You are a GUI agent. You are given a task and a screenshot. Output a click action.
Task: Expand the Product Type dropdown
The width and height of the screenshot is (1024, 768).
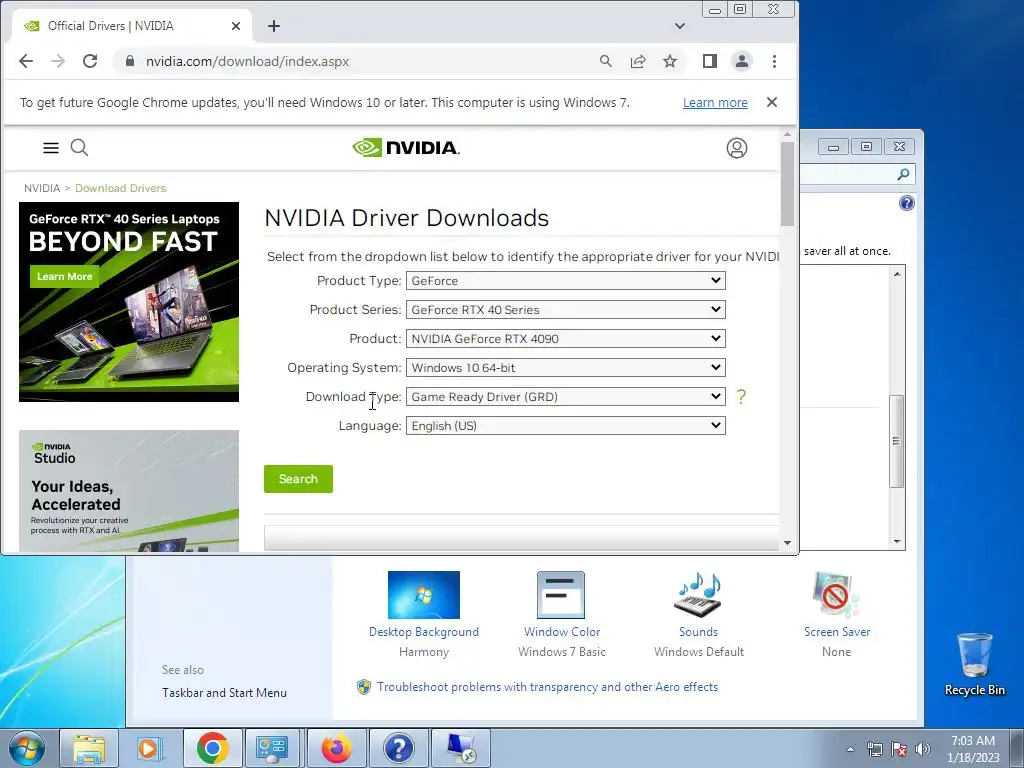(x=566, y=281)
